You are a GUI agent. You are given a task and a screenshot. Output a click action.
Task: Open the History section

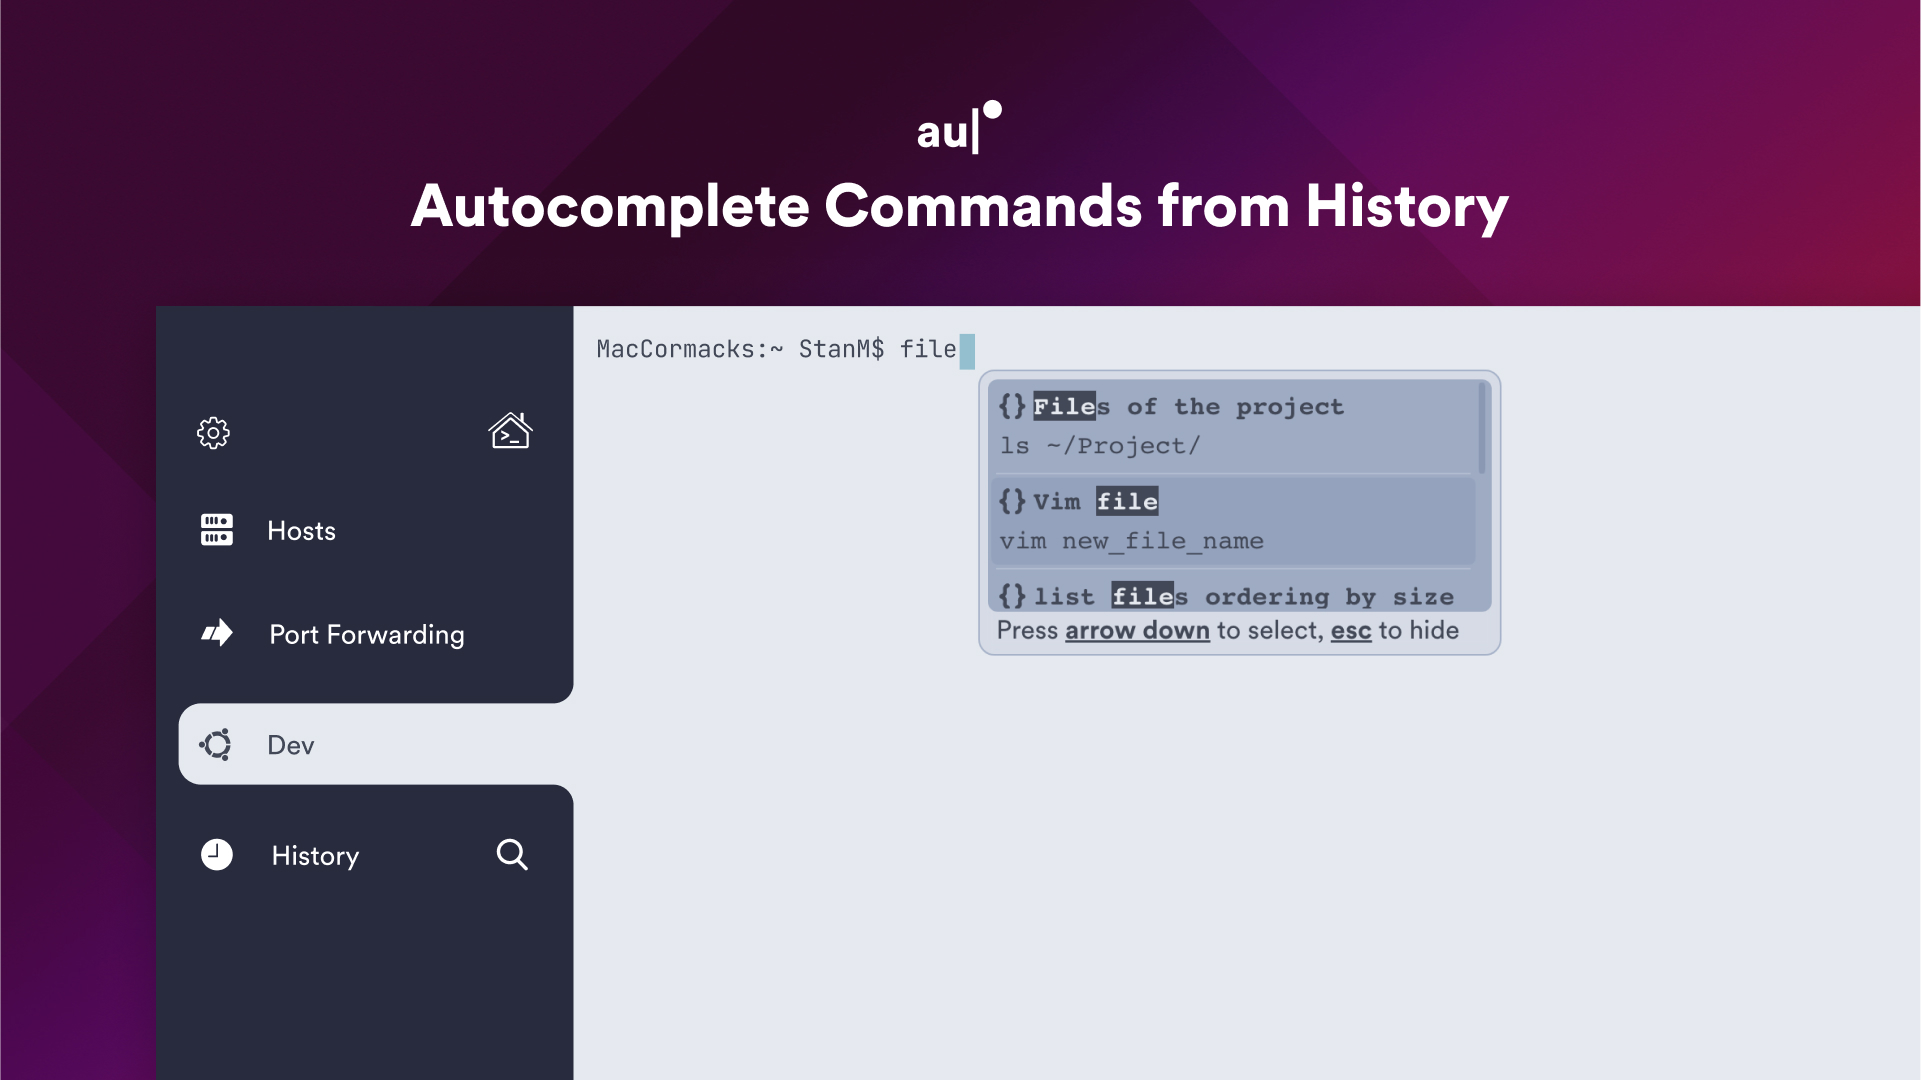tap(314, 855)
